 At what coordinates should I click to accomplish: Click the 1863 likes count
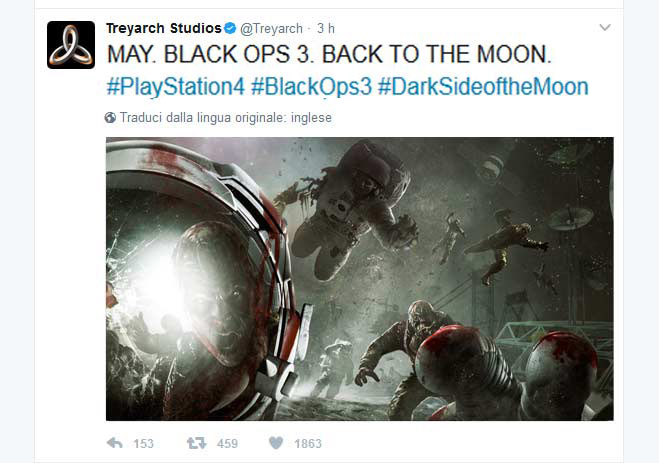308,444
